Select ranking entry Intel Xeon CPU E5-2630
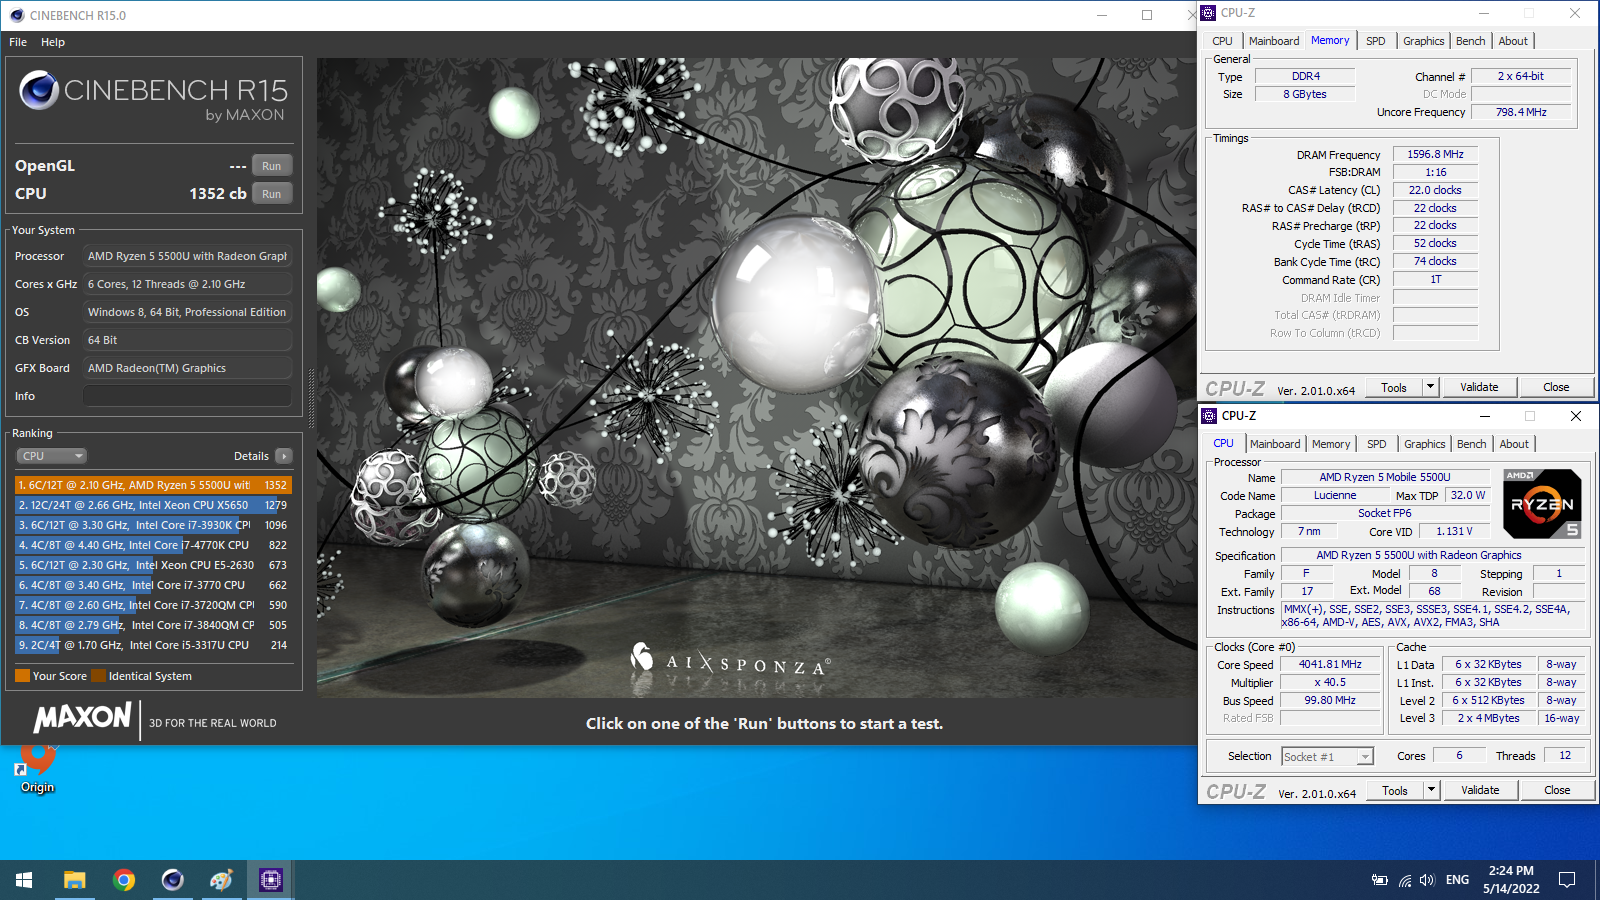 point(153,565)
